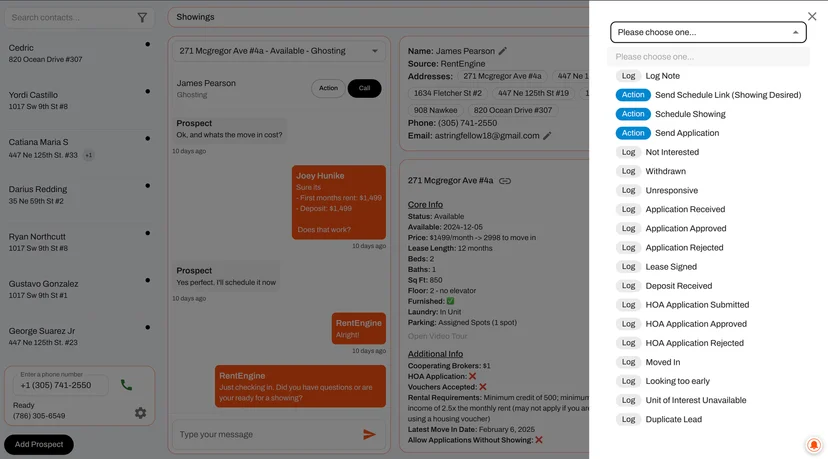828x459 pixels.
Task: Select 'Lease Signed' log option
Action: 708,267
